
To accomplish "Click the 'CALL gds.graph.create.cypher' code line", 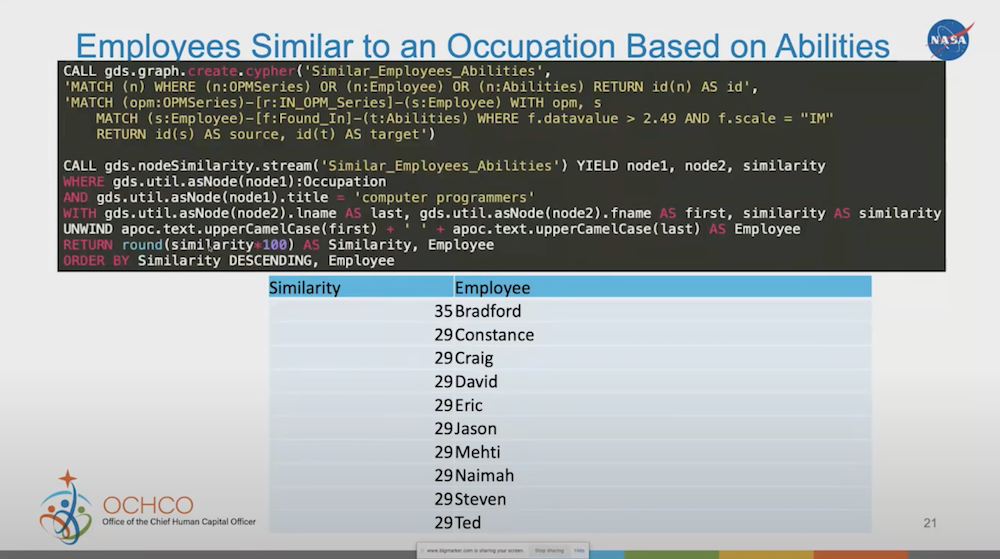I will [x=307, y=71].
